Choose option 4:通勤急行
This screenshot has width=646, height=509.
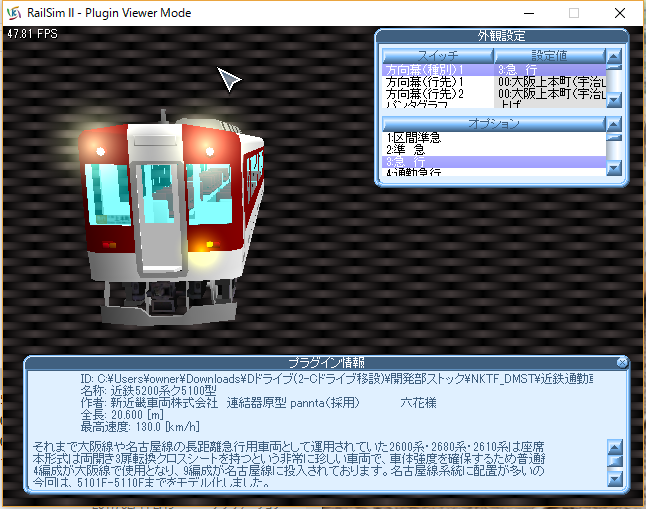click(494, 171)
